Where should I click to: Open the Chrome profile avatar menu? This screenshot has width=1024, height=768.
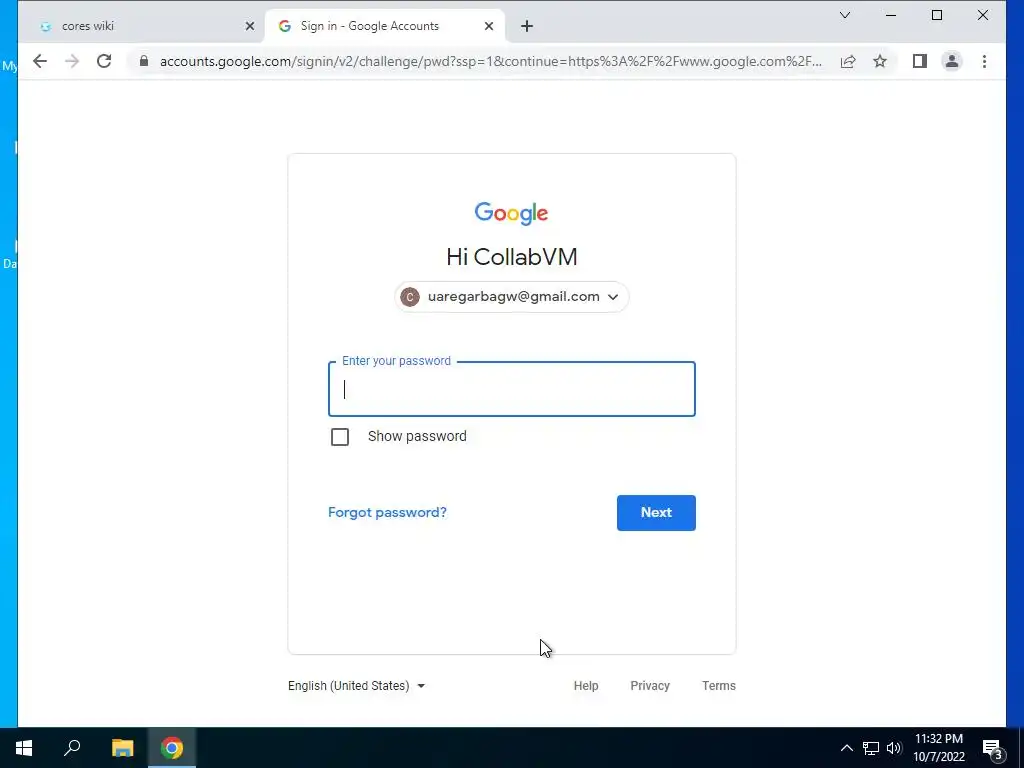[x=952, y=61]
